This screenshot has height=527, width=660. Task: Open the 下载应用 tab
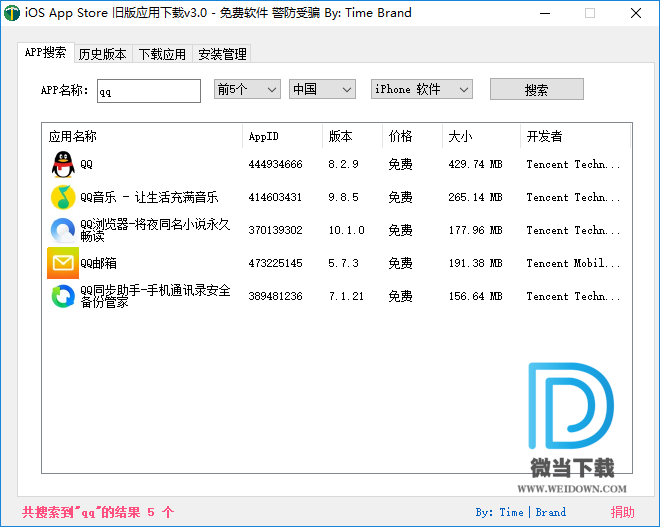pyautogui.click(x=162, y=54)
